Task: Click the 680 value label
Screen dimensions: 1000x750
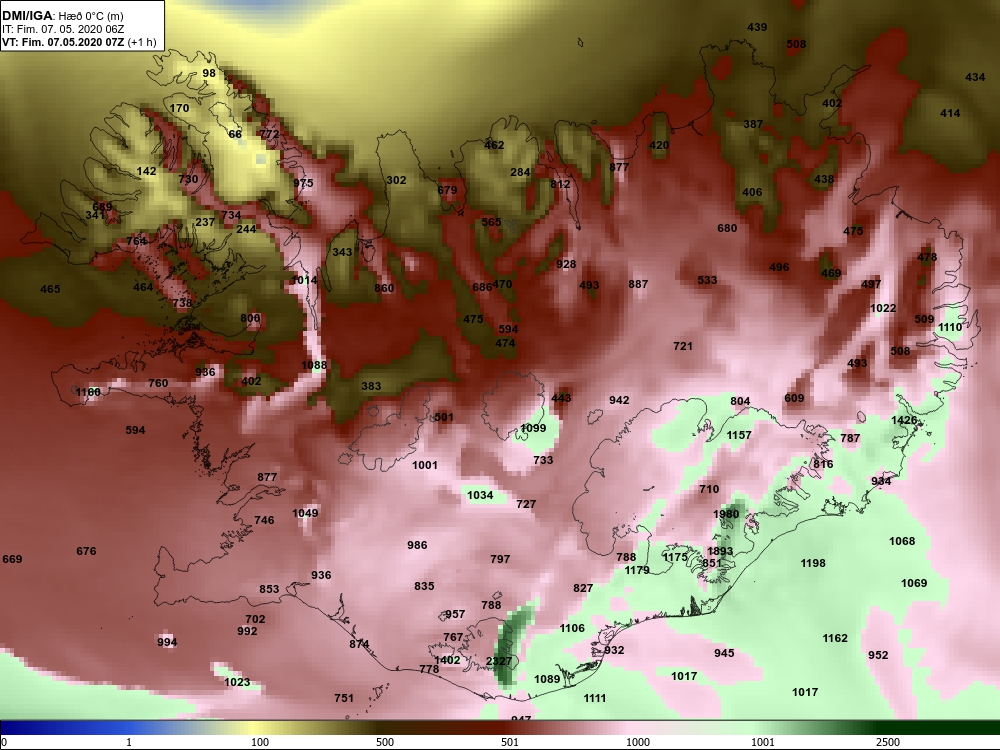Action: tap(727, 228)
